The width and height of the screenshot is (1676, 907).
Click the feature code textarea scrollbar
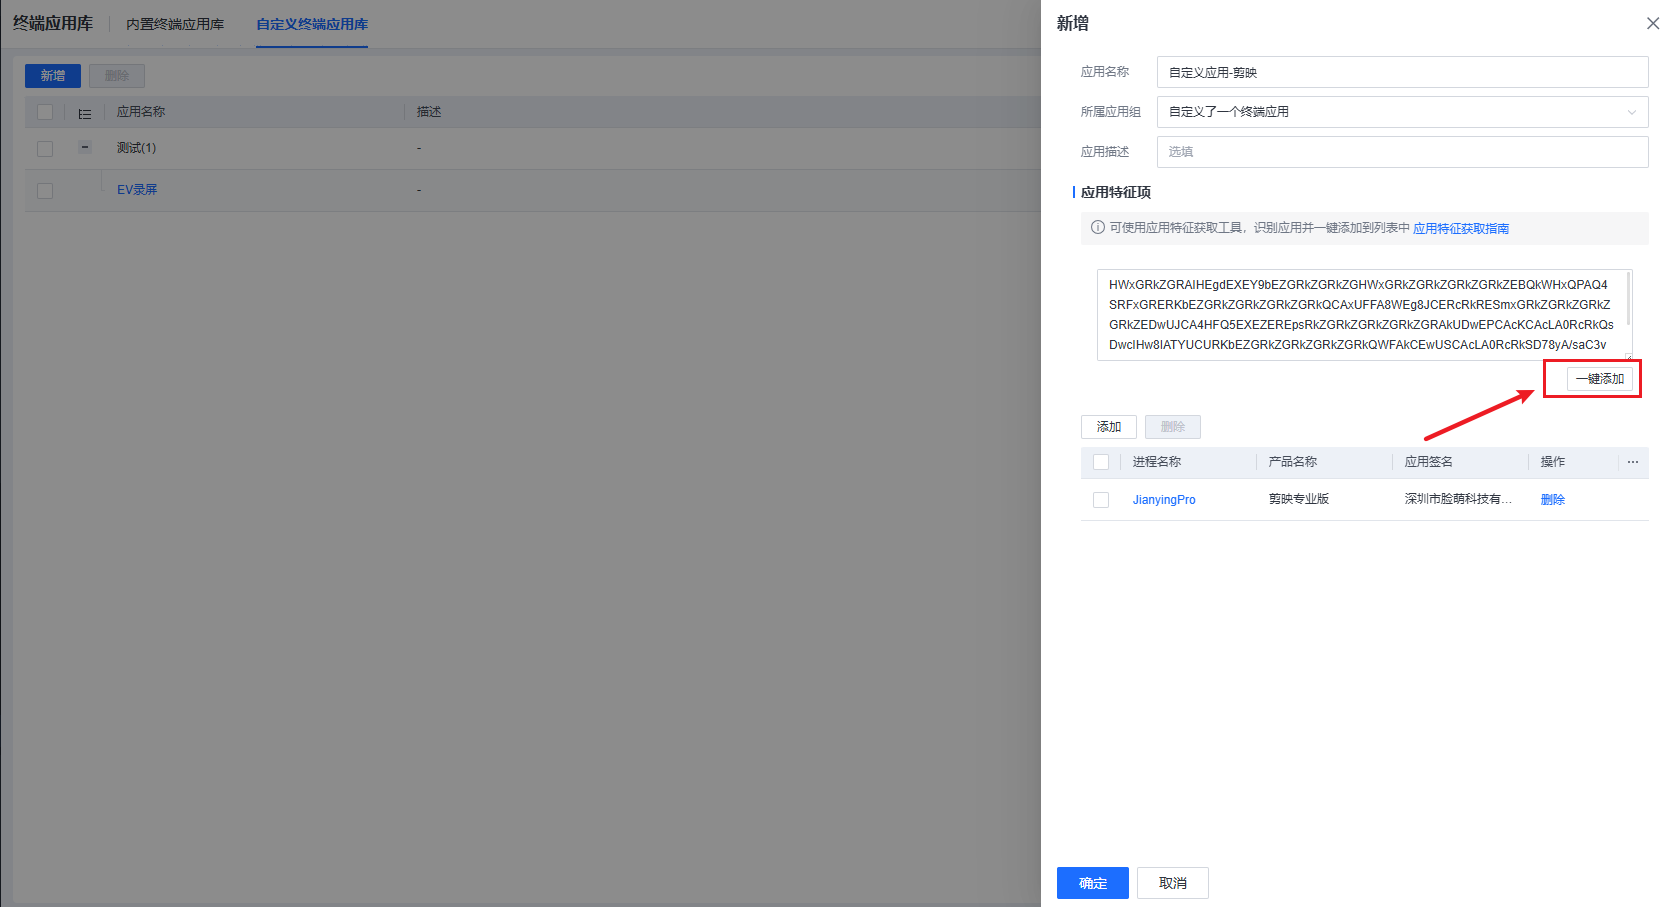pos(1629,298)
